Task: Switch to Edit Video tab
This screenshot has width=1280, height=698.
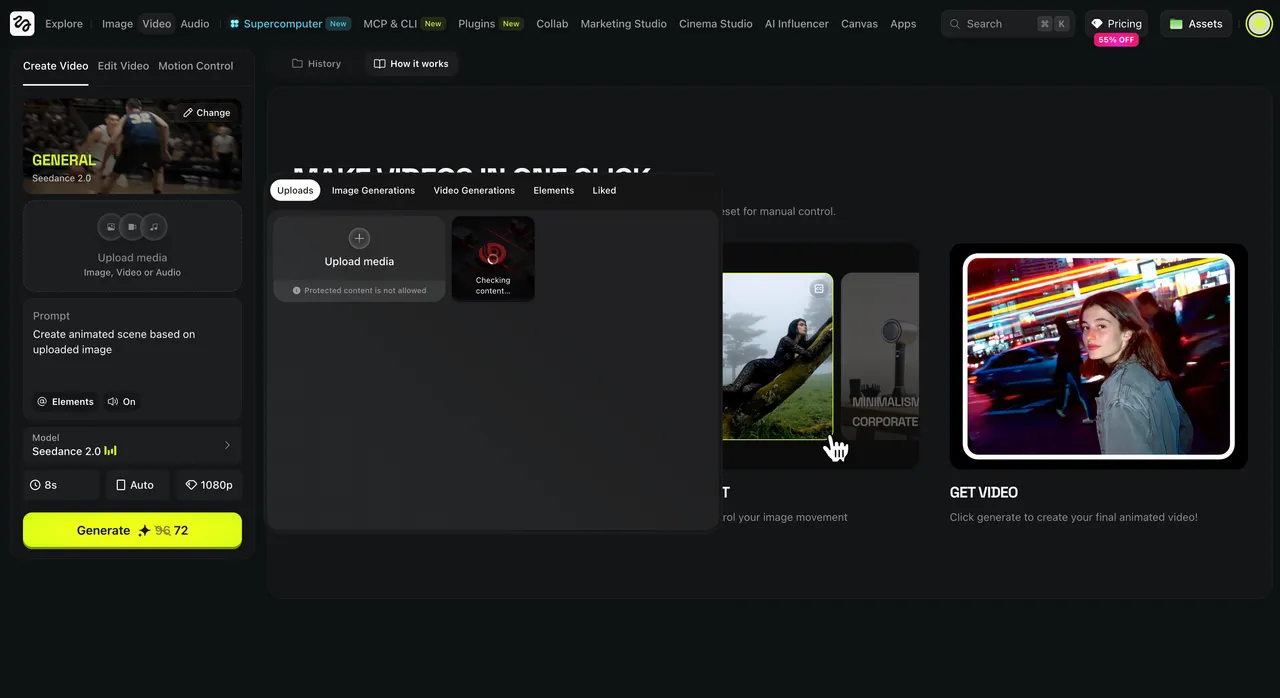Action: coord(123,66)
